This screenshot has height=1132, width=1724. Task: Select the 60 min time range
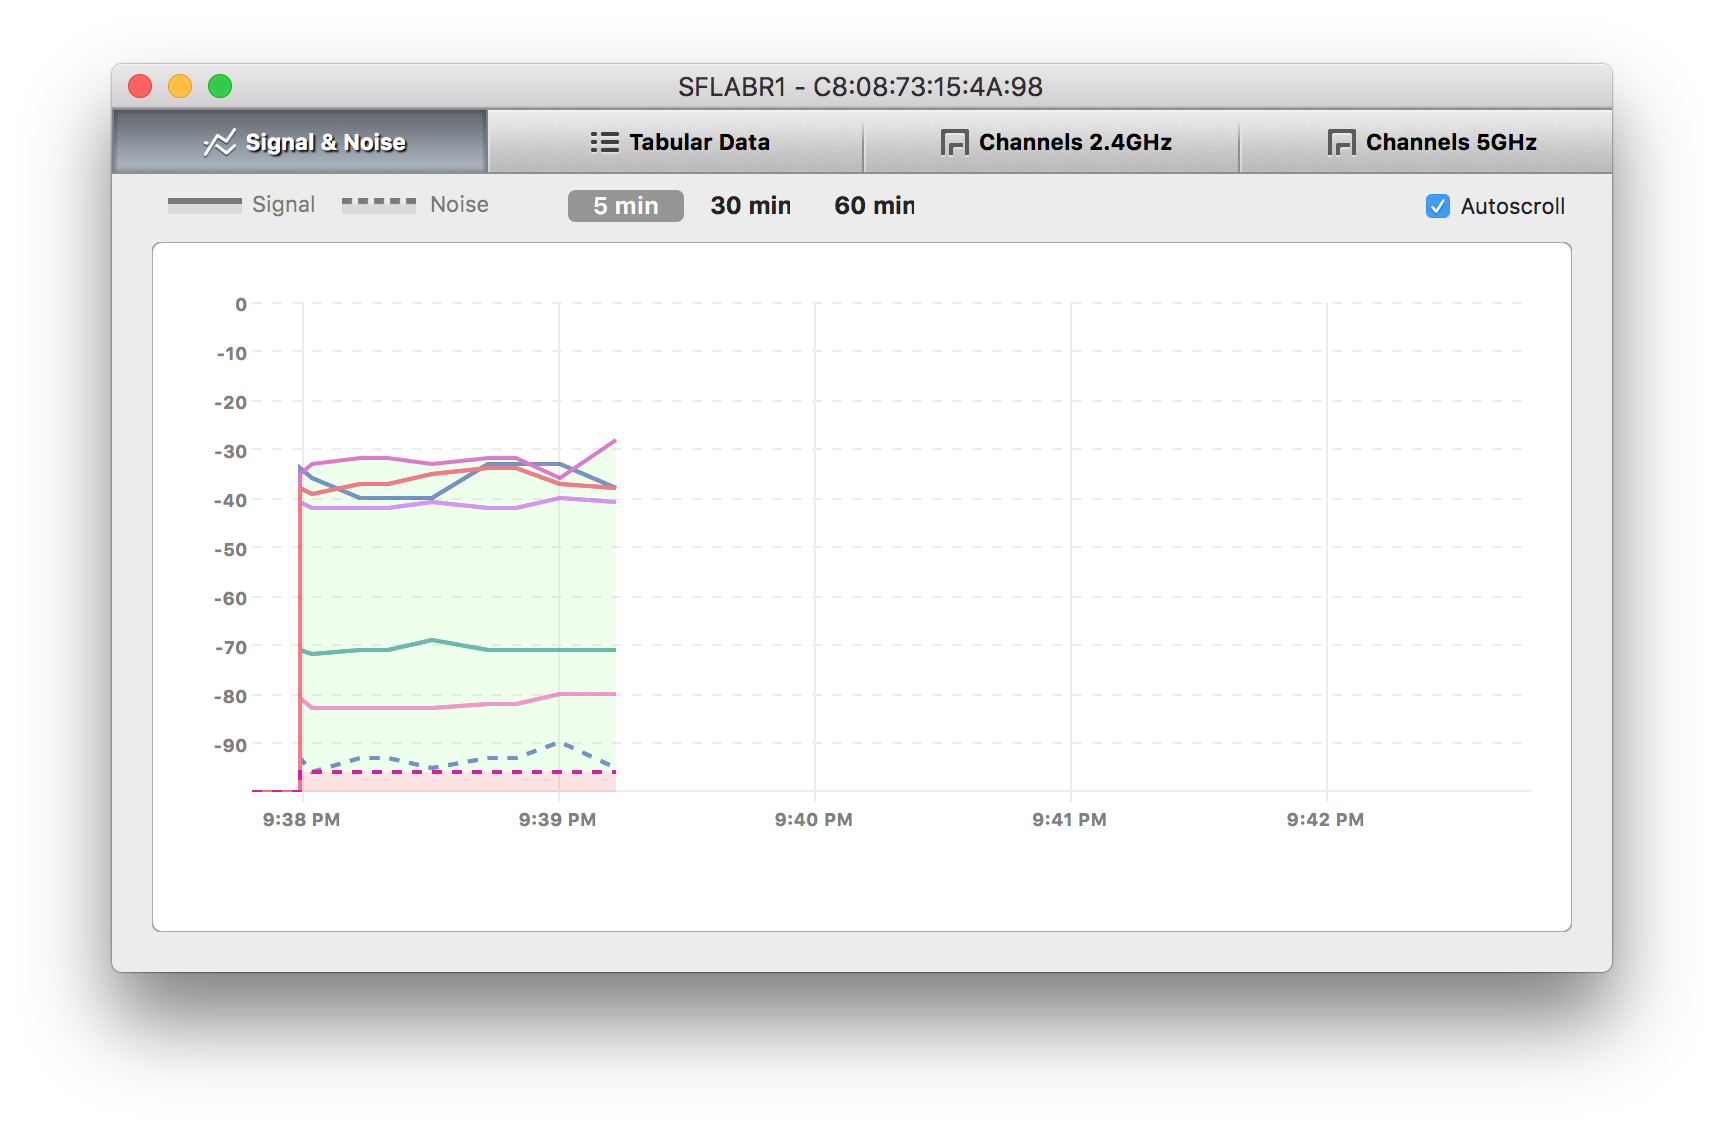874,206
